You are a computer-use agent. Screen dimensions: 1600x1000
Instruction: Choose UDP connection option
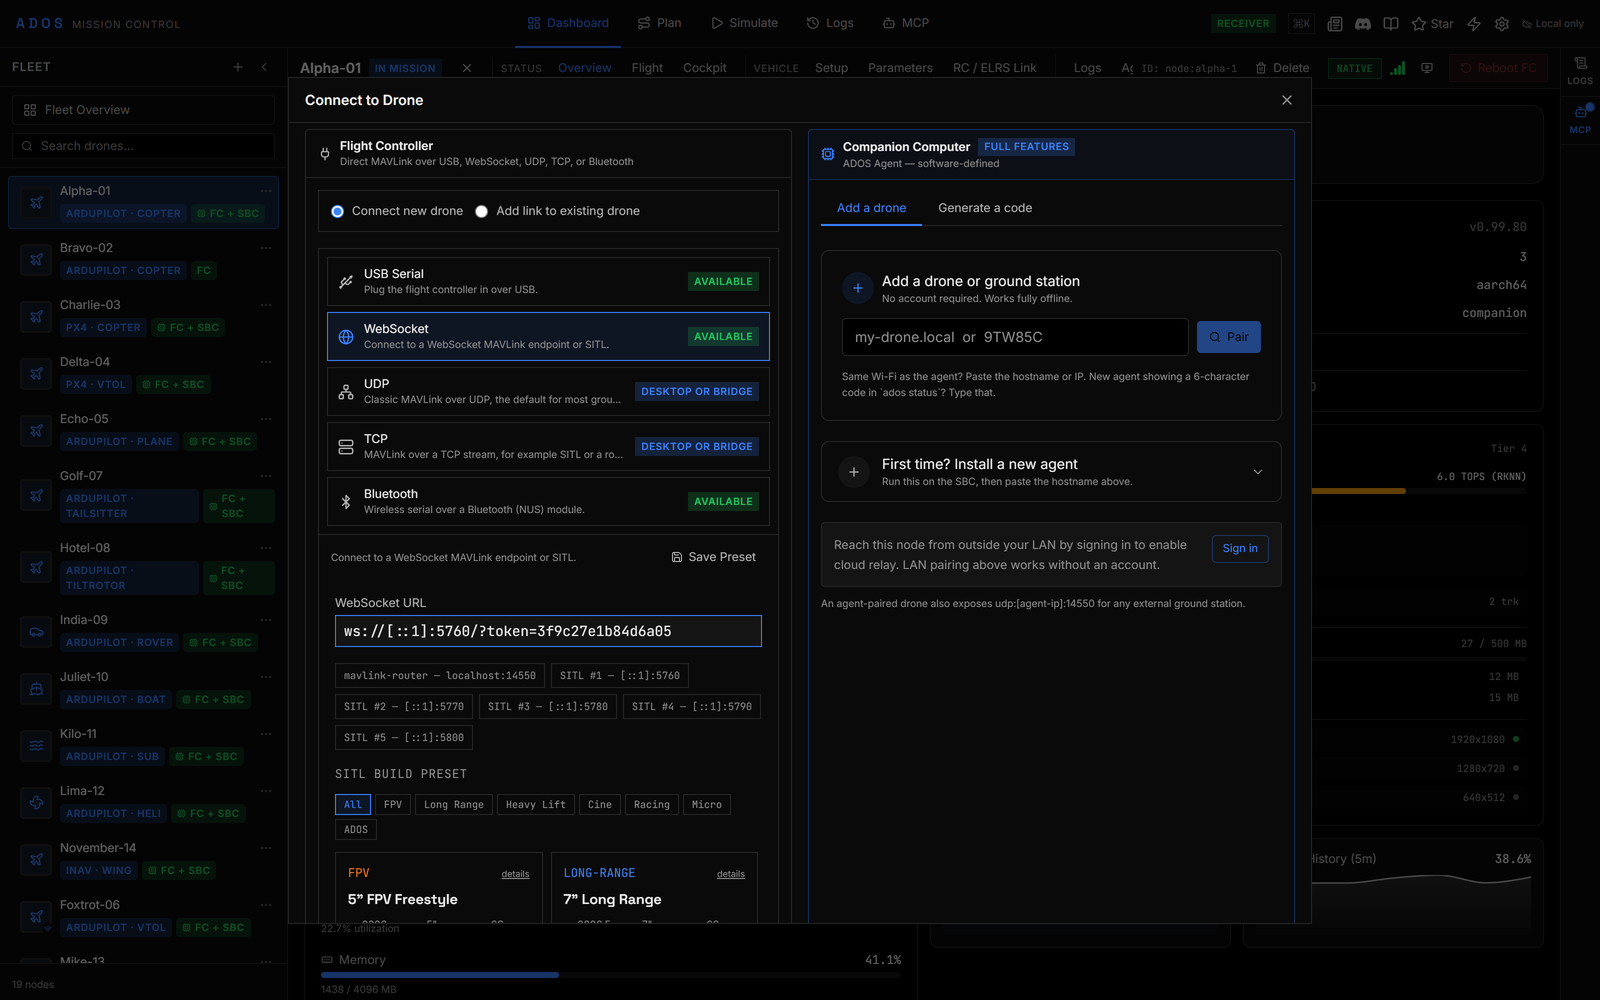(x=548, y=391)
